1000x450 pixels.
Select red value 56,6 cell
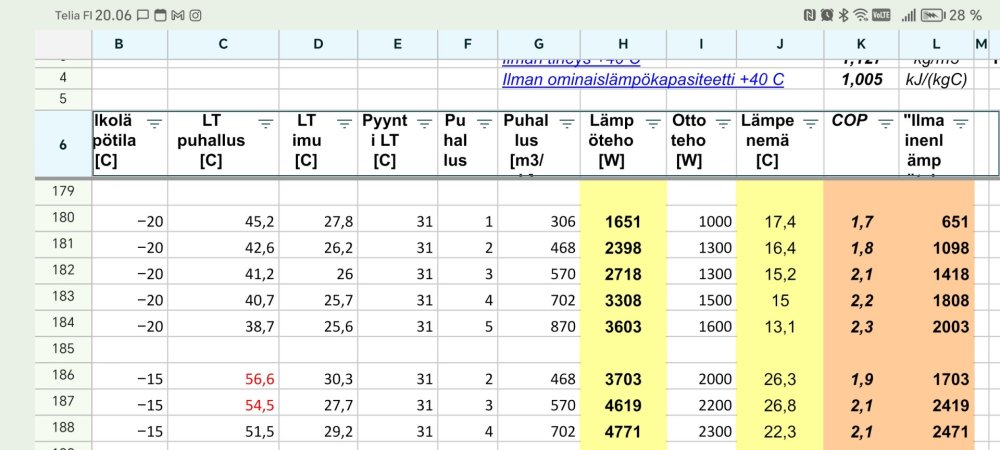(x=223, y=379)
